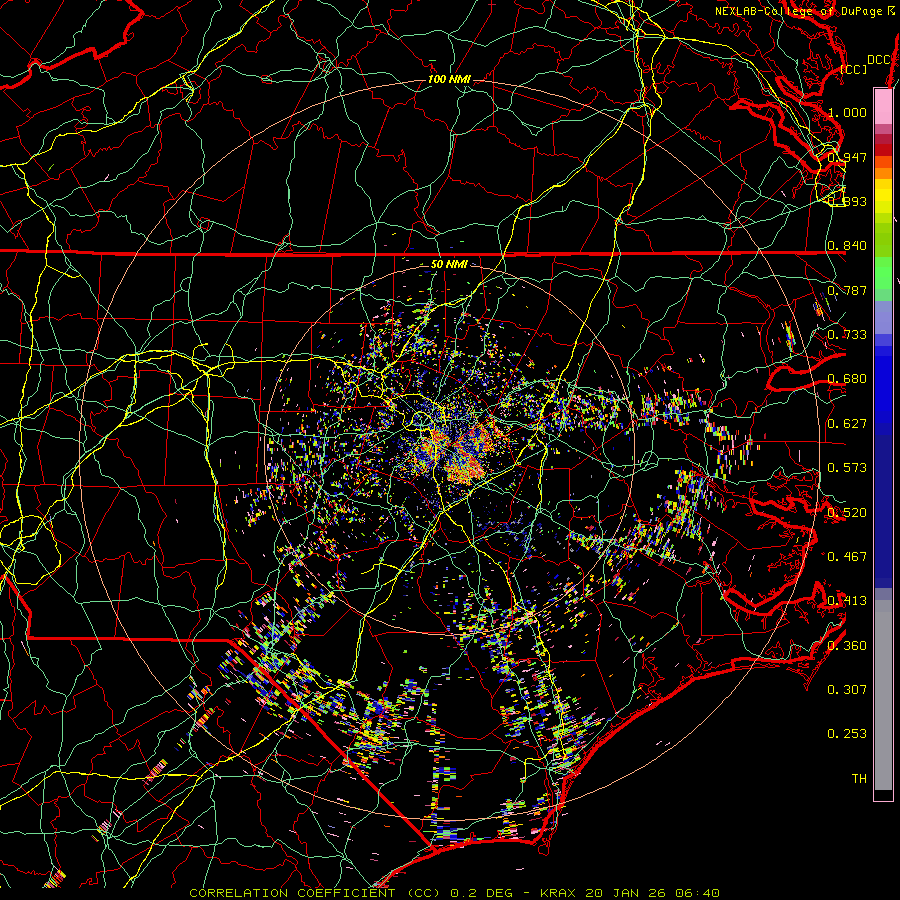Select the 0.840 scale value

[847, 246]
